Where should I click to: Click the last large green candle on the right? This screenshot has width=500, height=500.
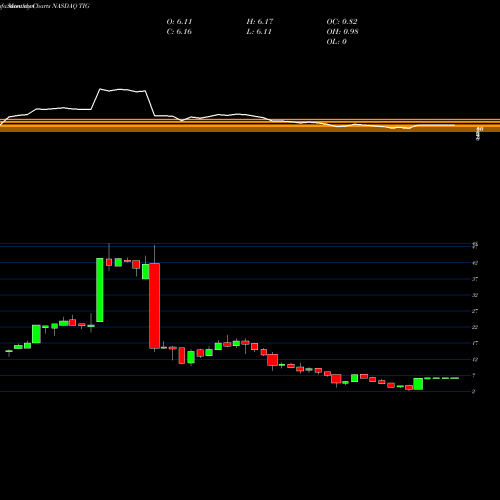click(418, 384)
